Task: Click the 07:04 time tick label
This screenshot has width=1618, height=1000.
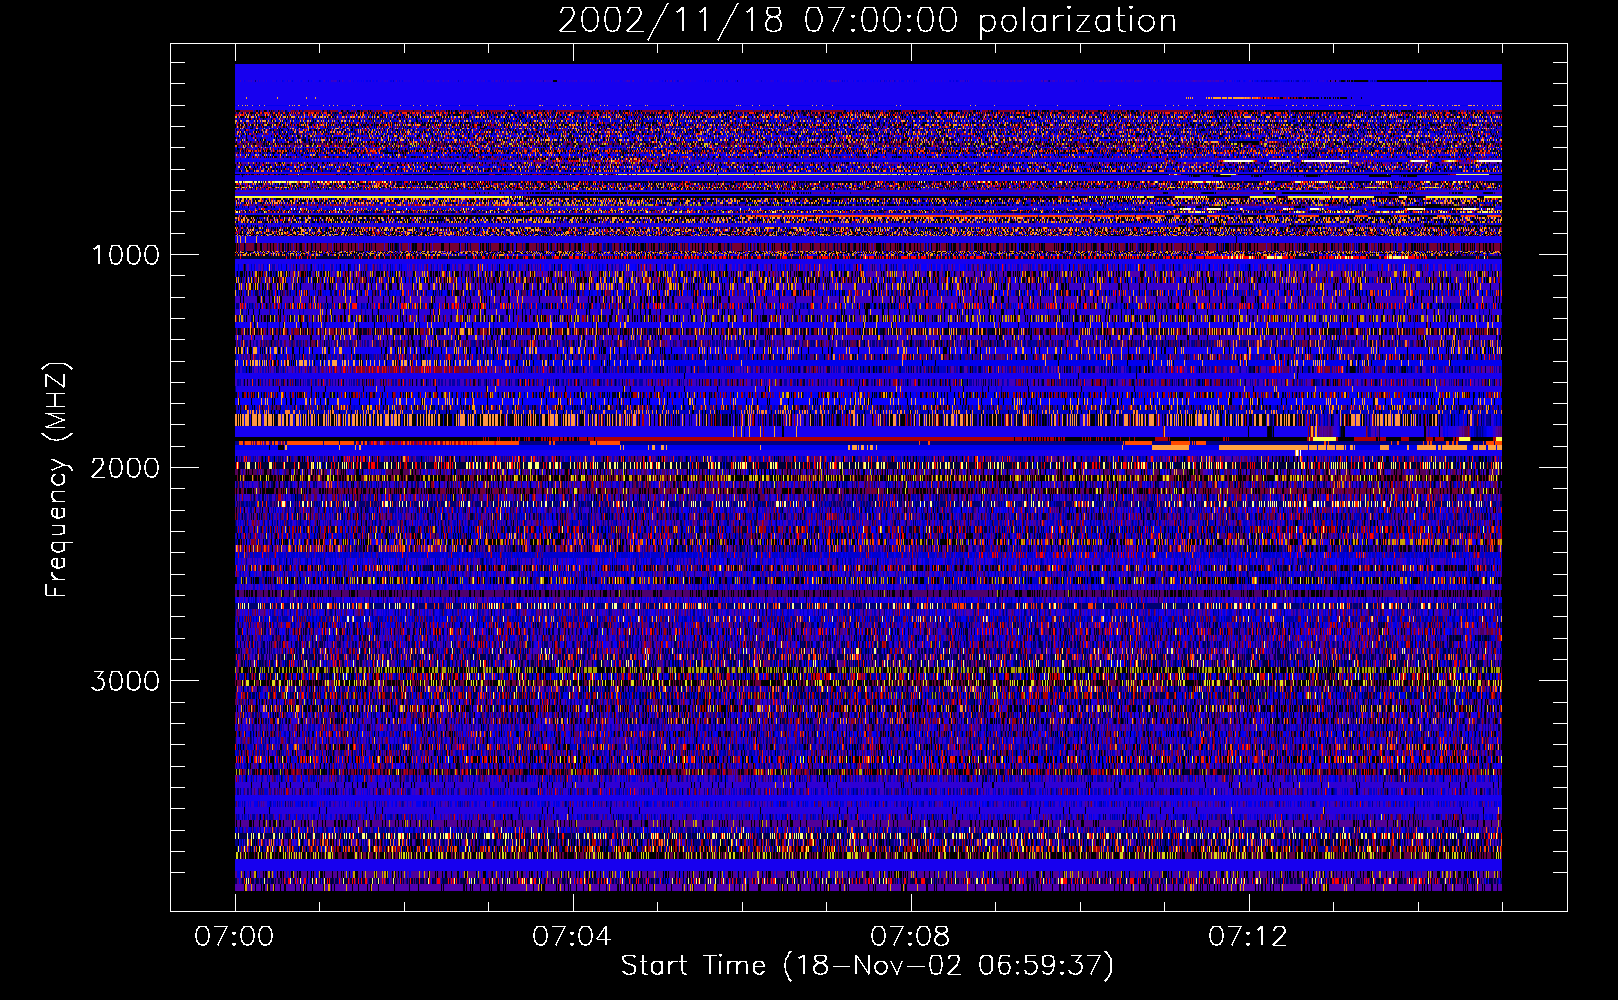Action: tap(572, 937)
